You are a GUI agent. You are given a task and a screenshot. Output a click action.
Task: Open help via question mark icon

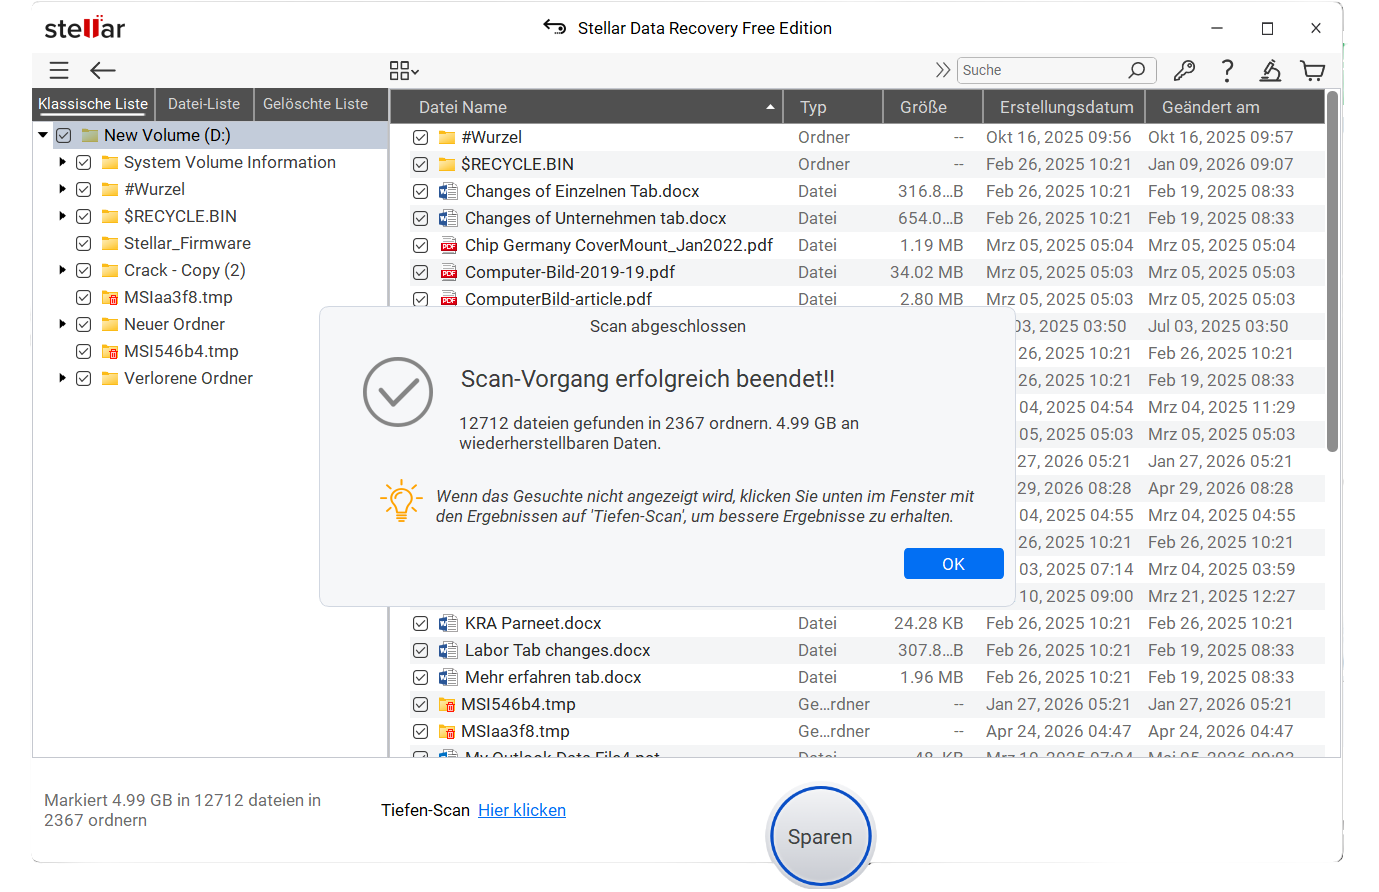[1227, 70]
